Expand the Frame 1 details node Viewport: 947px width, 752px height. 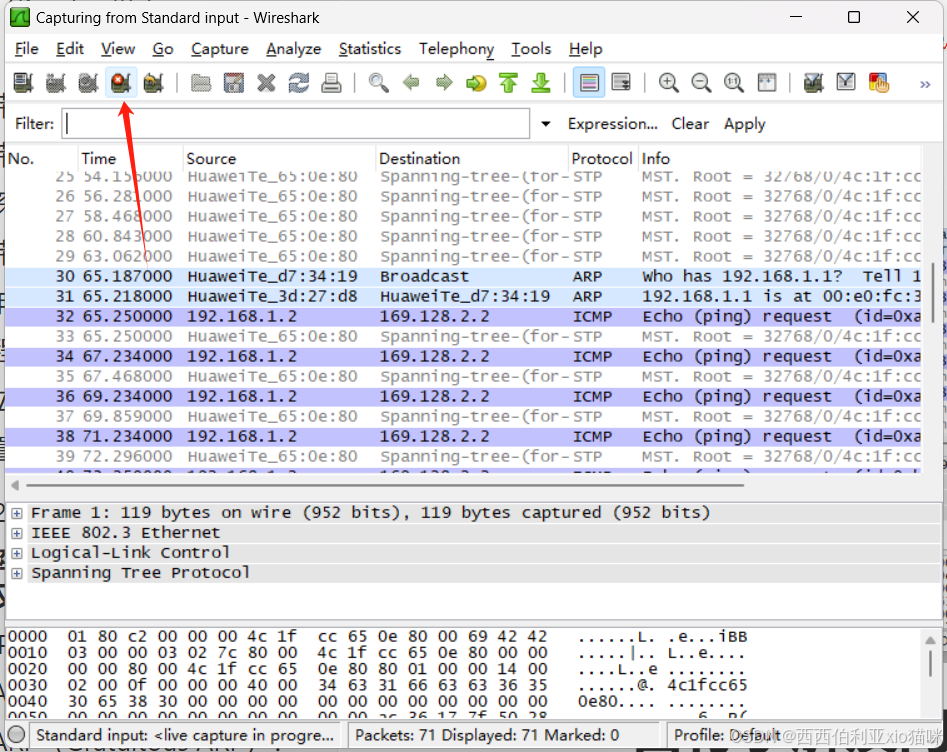pyautogui.click(x=17, y=513)
